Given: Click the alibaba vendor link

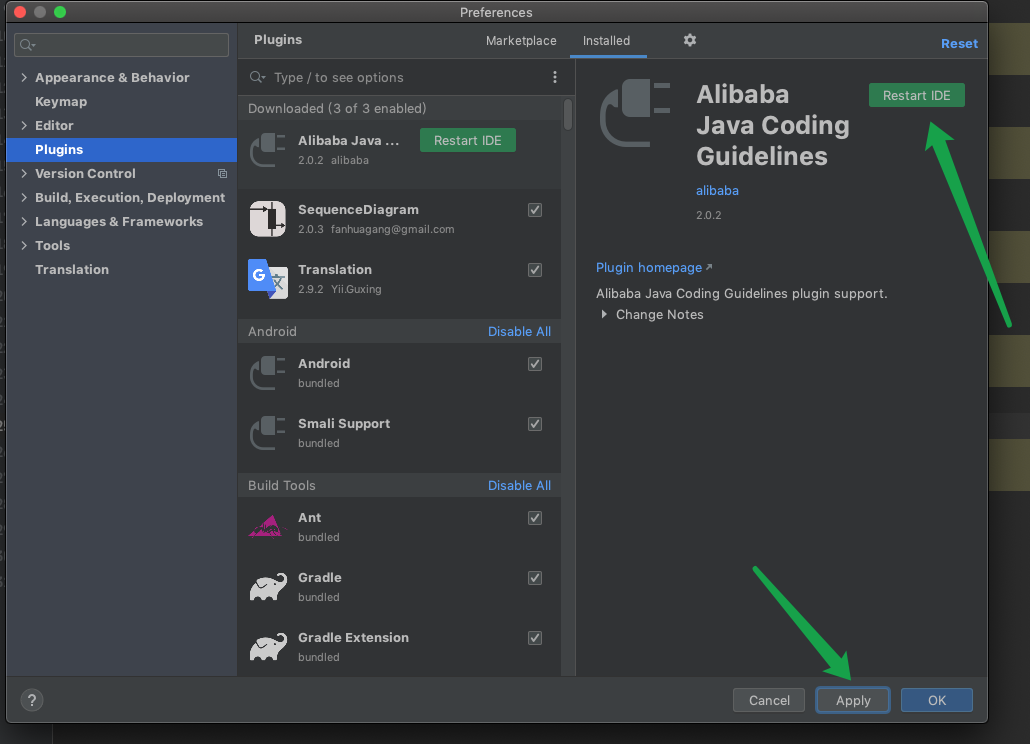Looking at the screenshot, I should pos(717,190).
